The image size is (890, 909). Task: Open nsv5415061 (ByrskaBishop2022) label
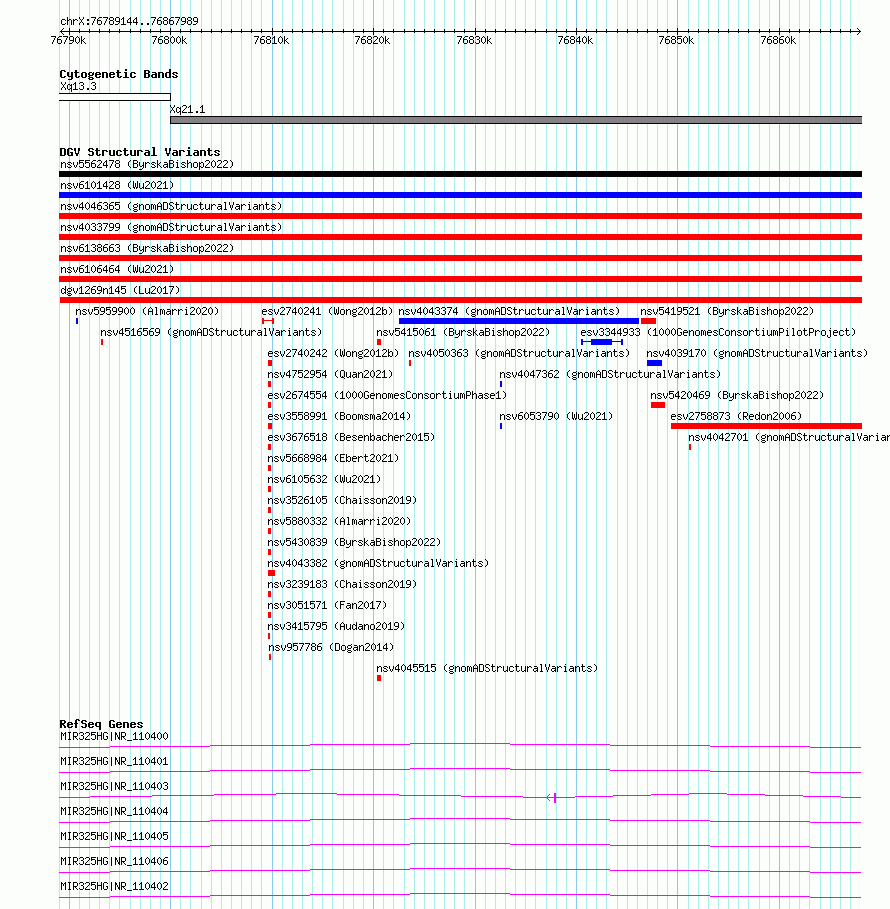(x=463, y=332)
